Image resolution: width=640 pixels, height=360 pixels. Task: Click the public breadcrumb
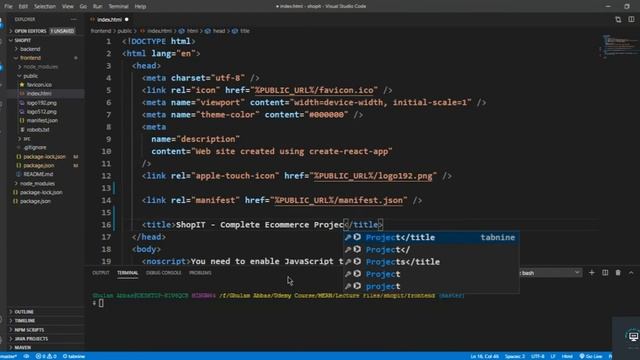point(124,31)
